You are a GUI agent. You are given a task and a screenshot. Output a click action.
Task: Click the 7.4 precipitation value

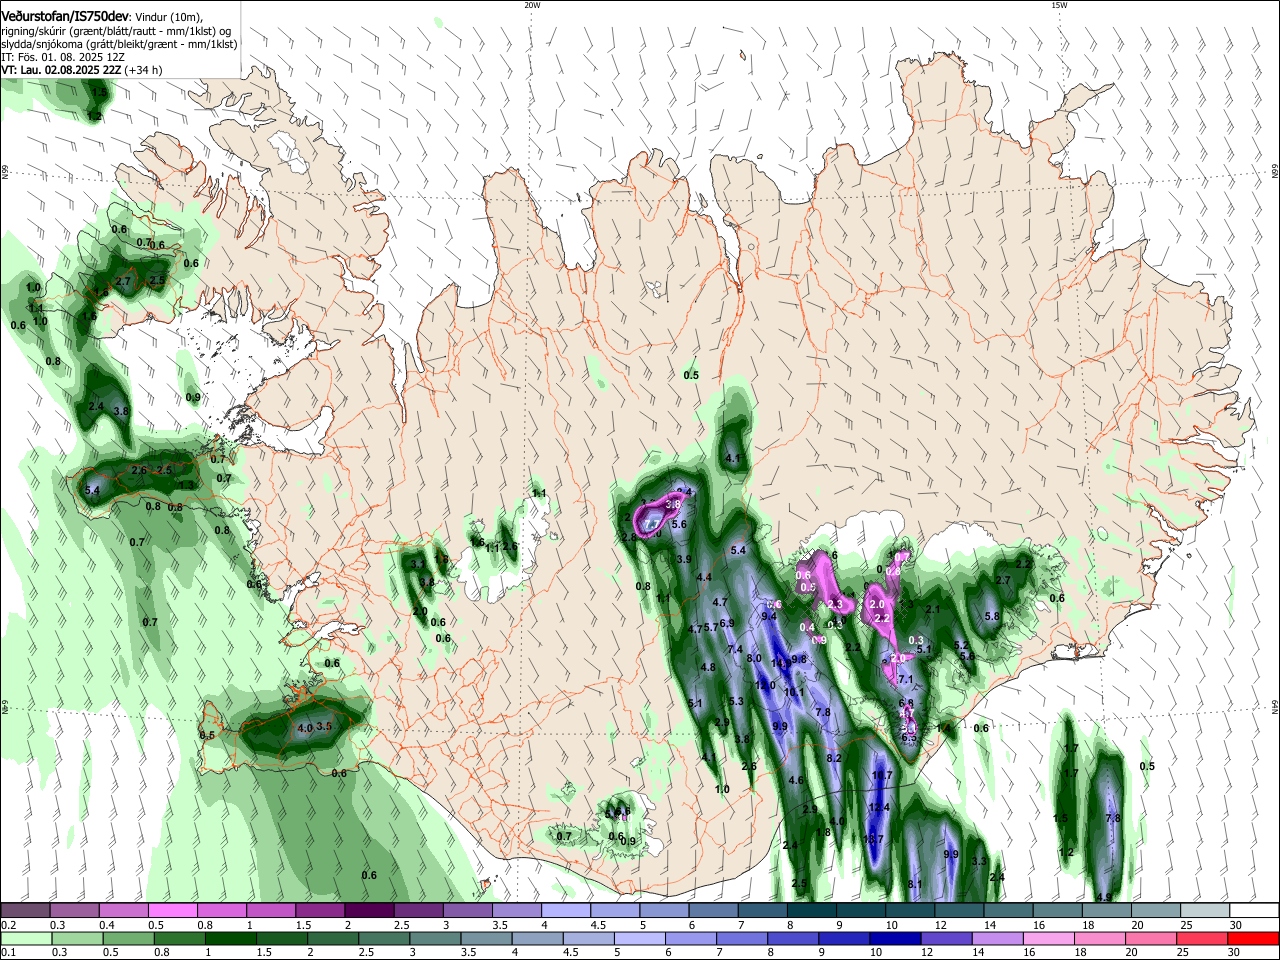point(735,650)
